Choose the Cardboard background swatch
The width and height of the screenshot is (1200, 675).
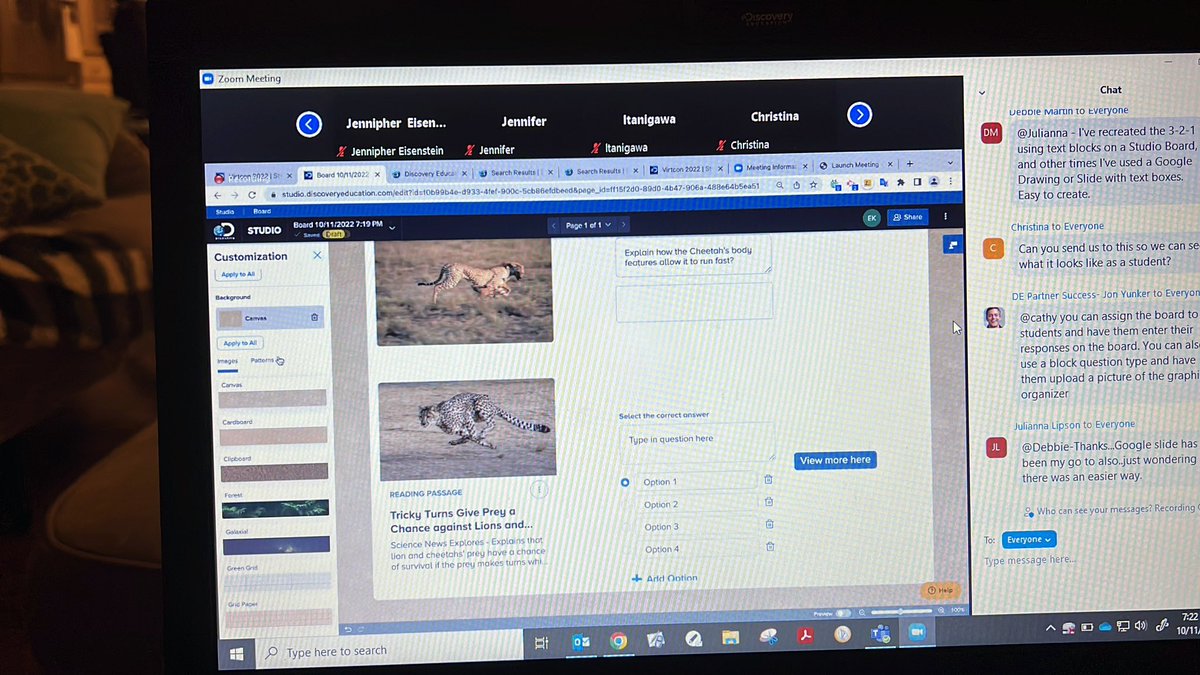274,435
